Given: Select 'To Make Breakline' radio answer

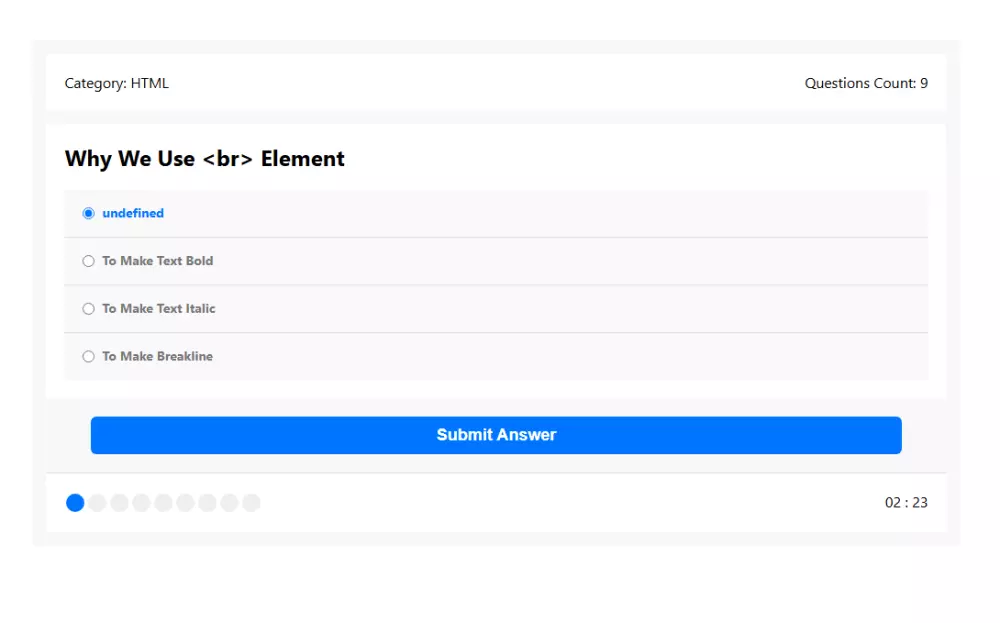Looking at the screenshot, I should (x=88, y=357).
